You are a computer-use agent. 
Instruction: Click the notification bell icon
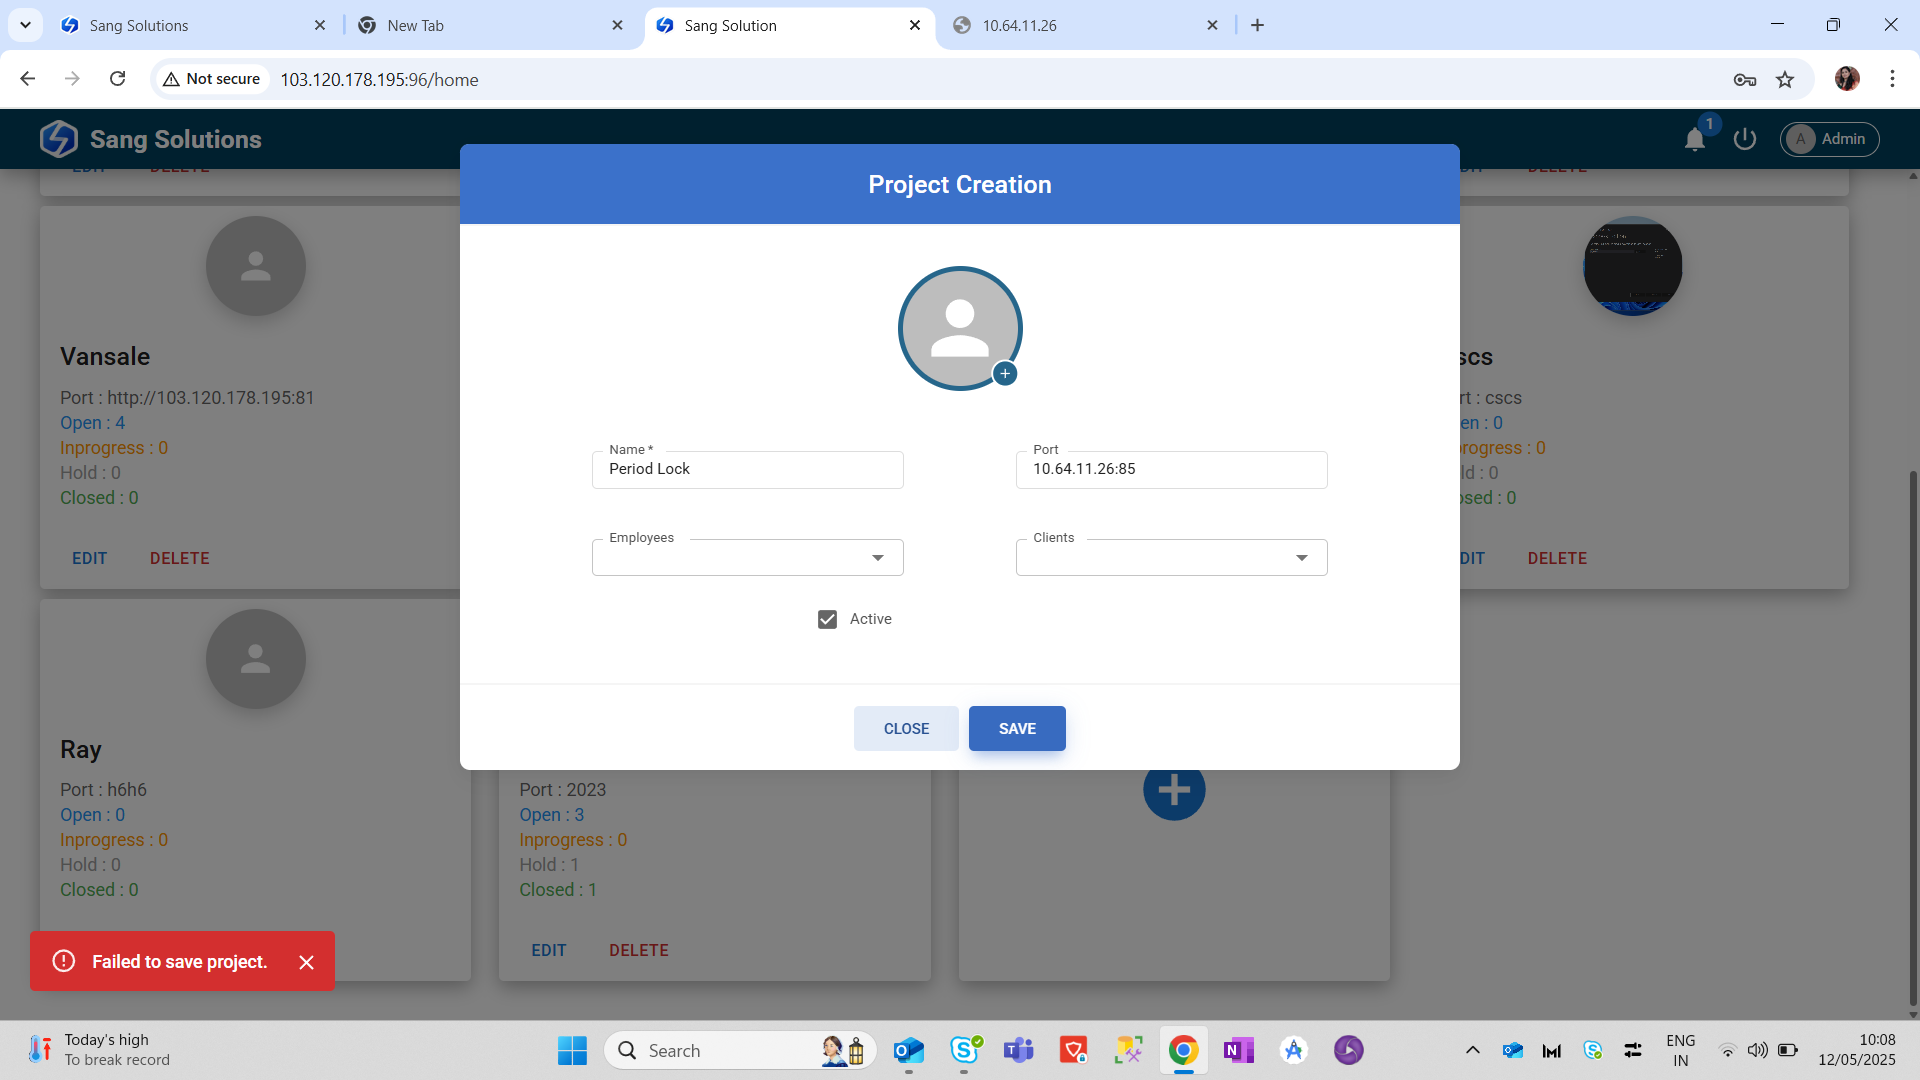coord(1694,139)
